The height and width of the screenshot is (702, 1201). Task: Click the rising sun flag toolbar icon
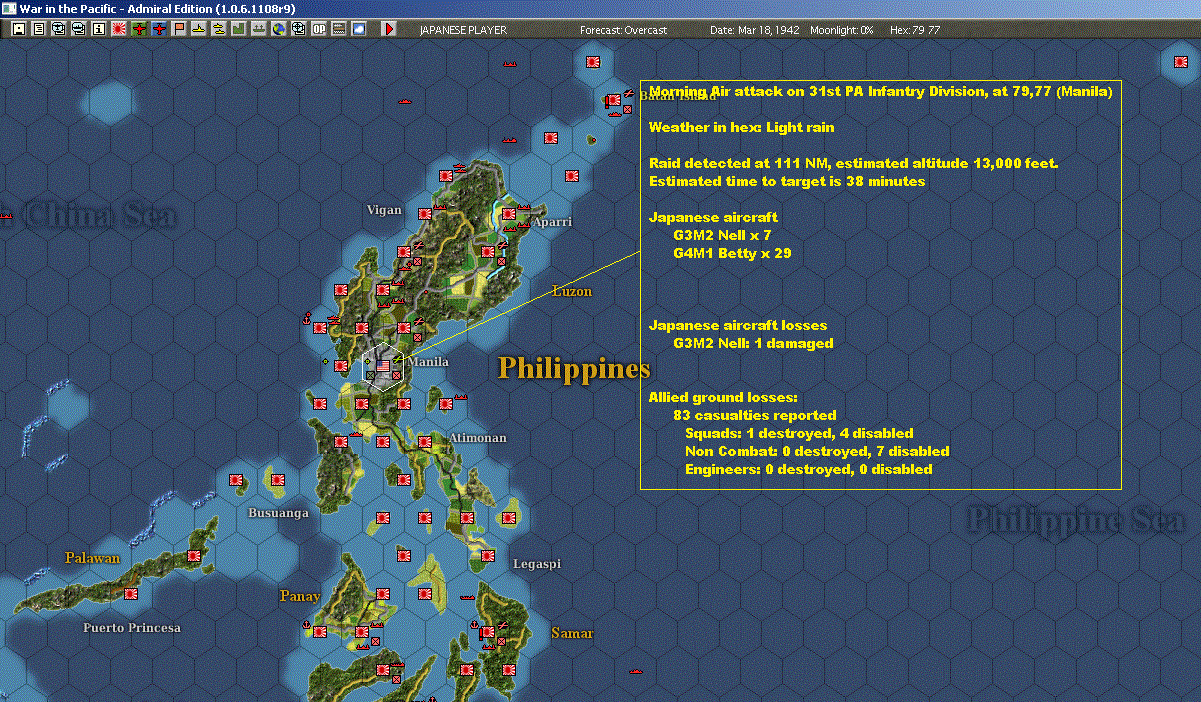coord(119,30)
